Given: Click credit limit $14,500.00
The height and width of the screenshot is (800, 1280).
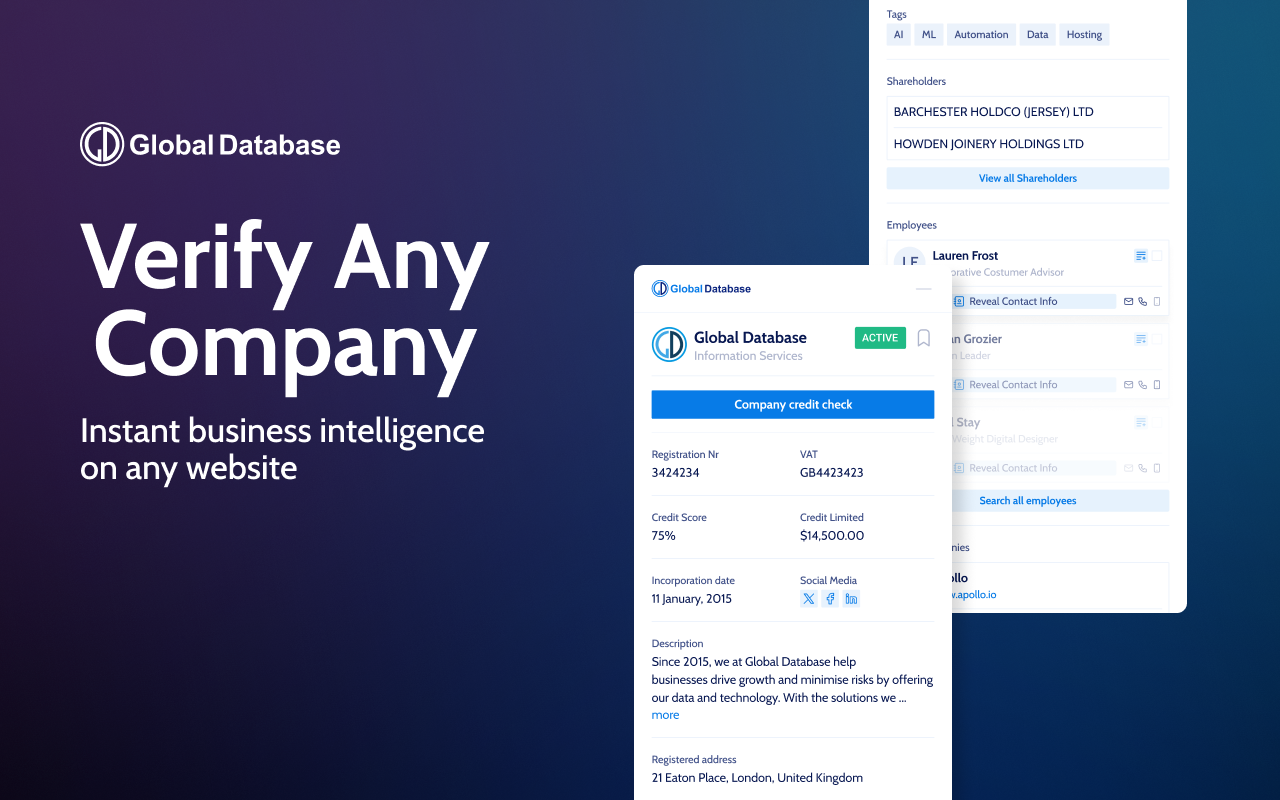Looking at the screenshot, I should coord(832,535).
